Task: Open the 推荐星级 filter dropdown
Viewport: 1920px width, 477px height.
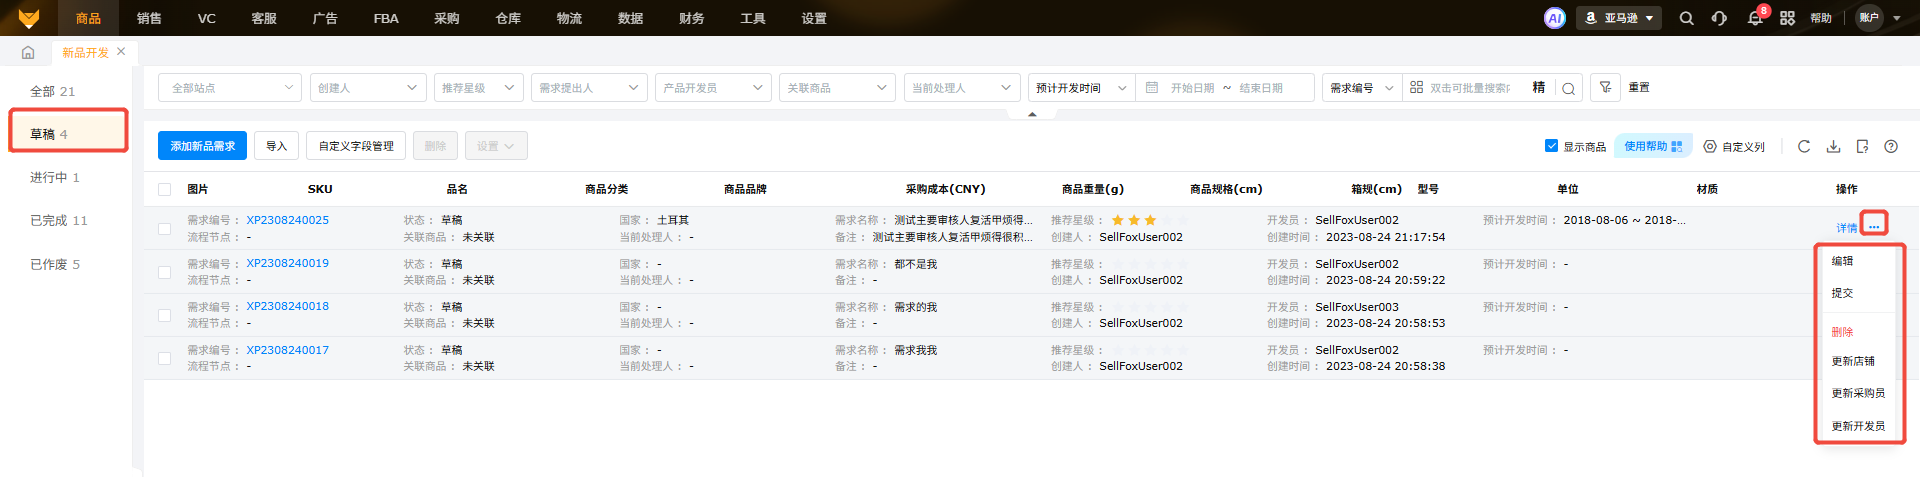Action: 477,88
